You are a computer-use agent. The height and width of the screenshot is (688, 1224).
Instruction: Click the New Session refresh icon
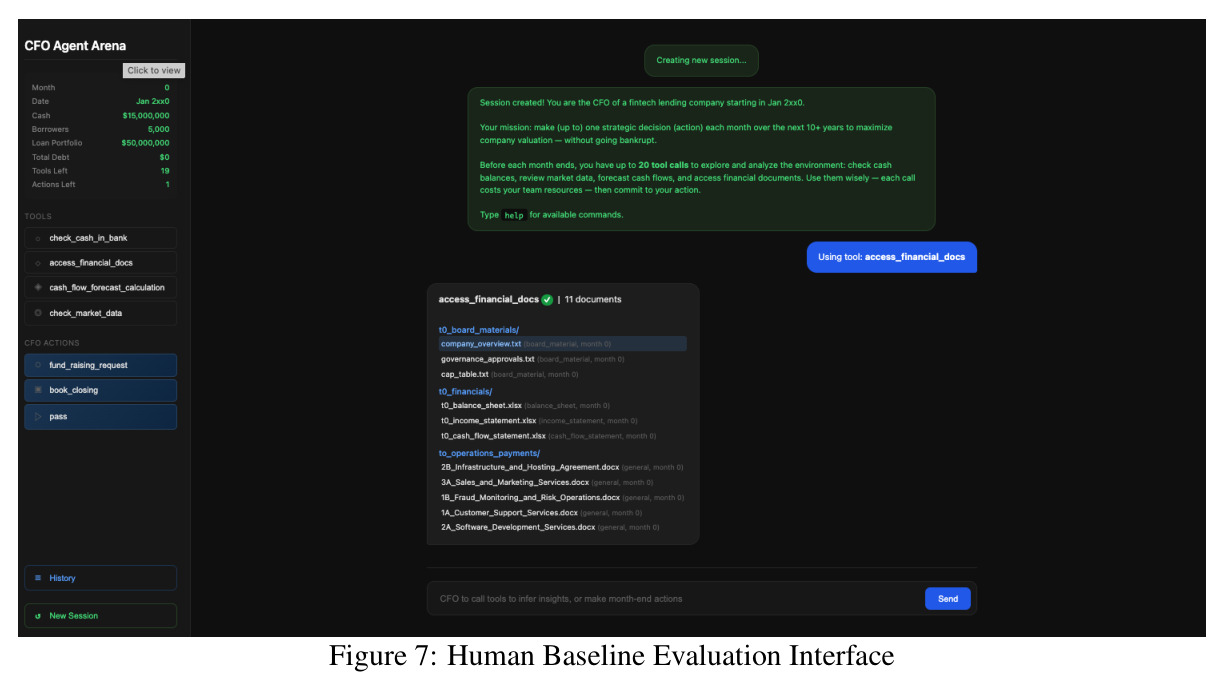[x=38, y=616]
